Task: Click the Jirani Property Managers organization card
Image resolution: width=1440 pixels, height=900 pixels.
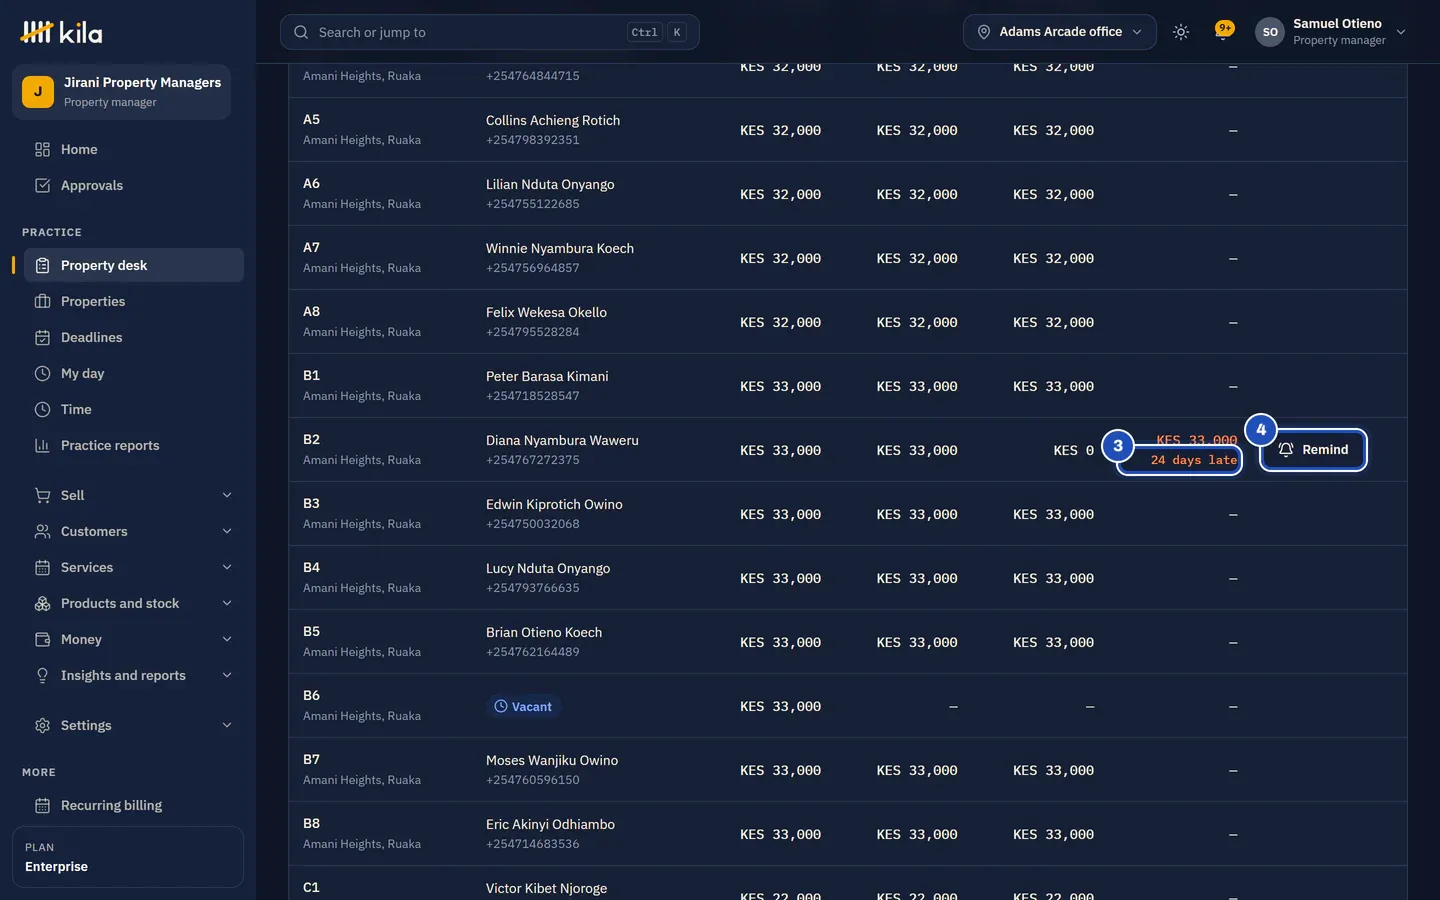Action: [122, 92]
